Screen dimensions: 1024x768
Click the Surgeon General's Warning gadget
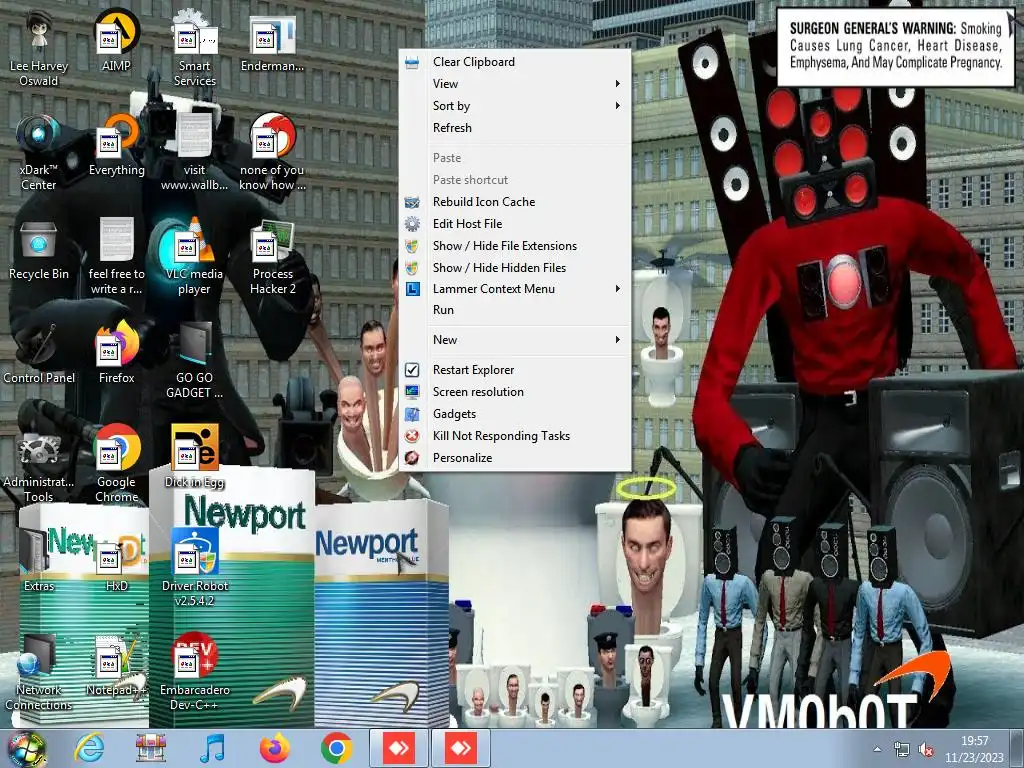(x=895, y=46)
